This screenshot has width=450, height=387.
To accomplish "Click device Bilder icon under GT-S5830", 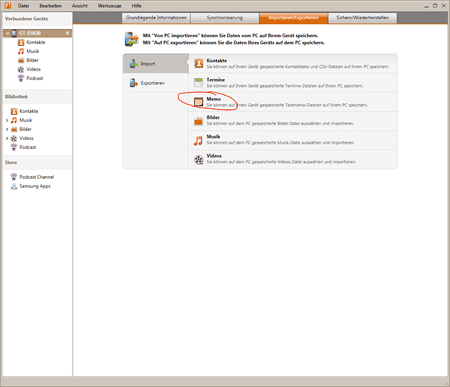I will click(x=21, y=60).
